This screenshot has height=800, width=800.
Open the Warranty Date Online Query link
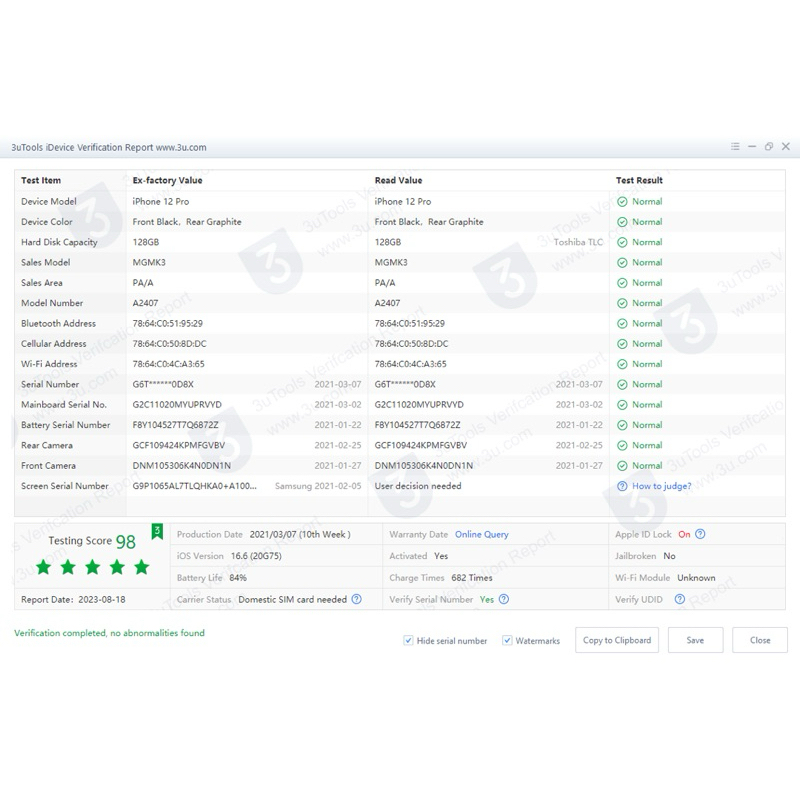tap(482, 535)
